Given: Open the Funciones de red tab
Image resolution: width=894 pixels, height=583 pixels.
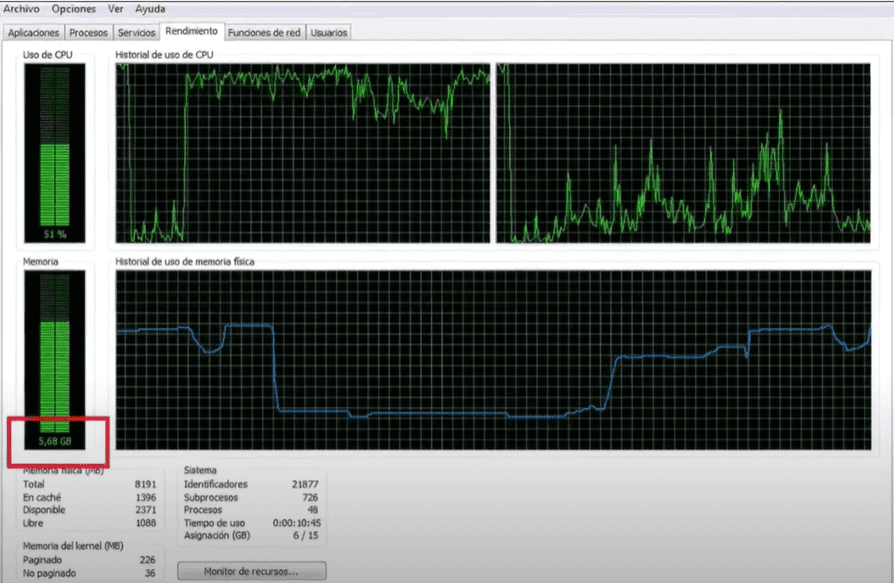Looking at the screenshot, I should pos(264,33).
